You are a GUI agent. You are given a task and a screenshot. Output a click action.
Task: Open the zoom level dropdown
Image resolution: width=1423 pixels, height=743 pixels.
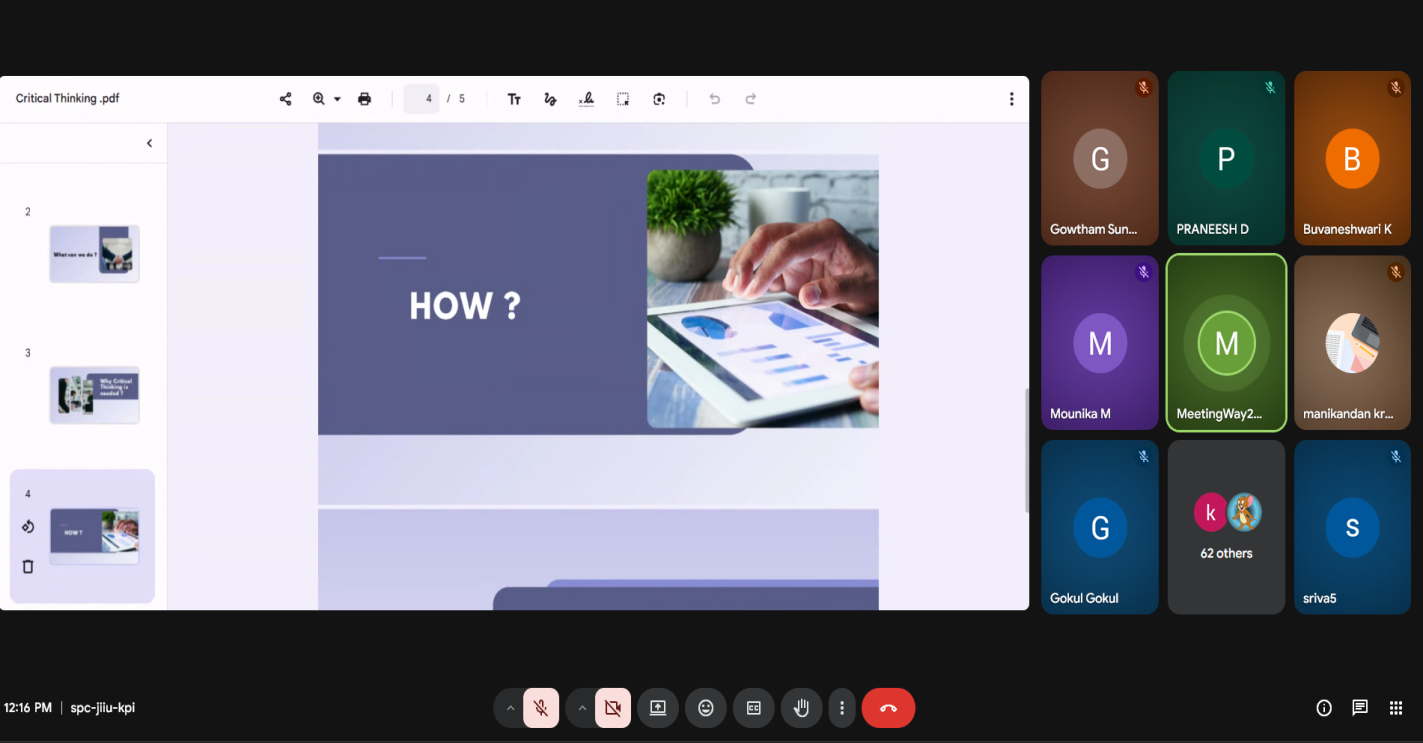pyautogui.click(x=337, y=99)
